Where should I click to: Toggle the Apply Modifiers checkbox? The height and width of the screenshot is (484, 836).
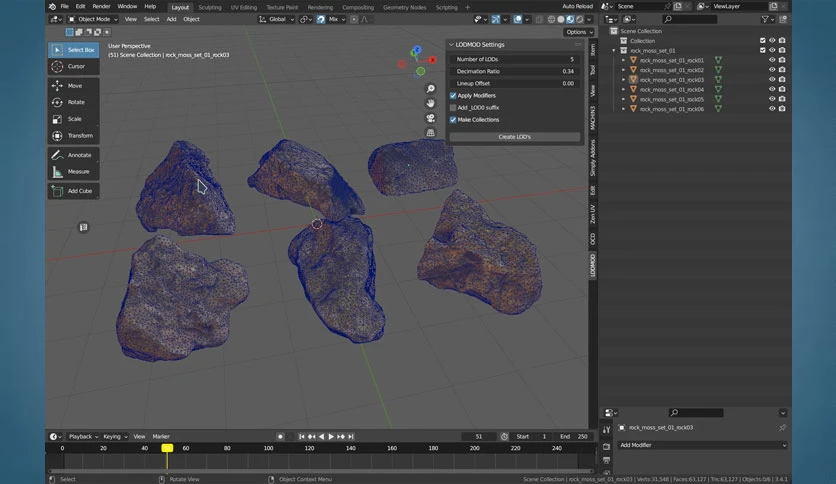pos(453,95)
